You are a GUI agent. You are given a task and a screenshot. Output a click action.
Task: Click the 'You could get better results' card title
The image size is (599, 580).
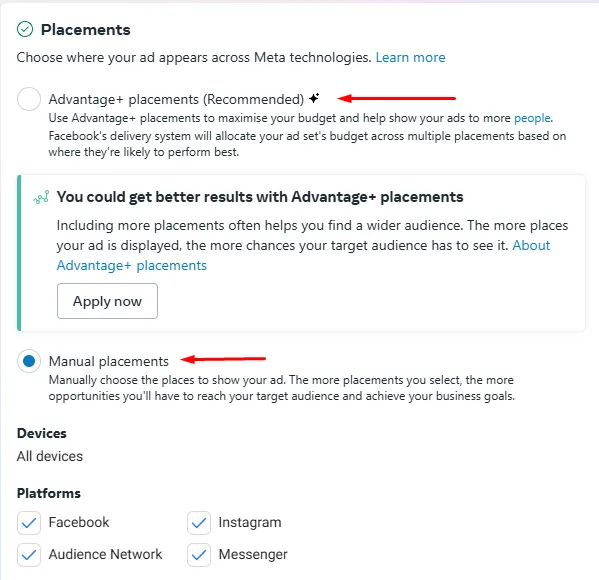pos(260,197)
